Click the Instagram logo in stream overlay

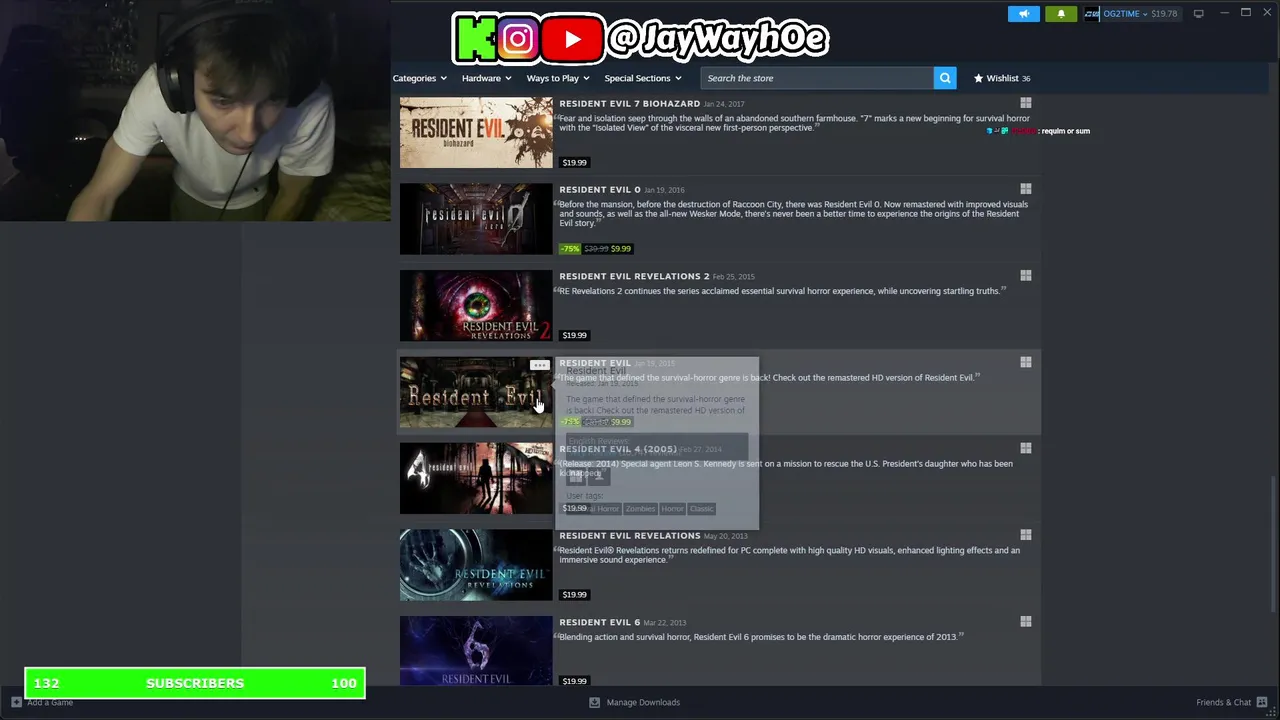(517, 39)
